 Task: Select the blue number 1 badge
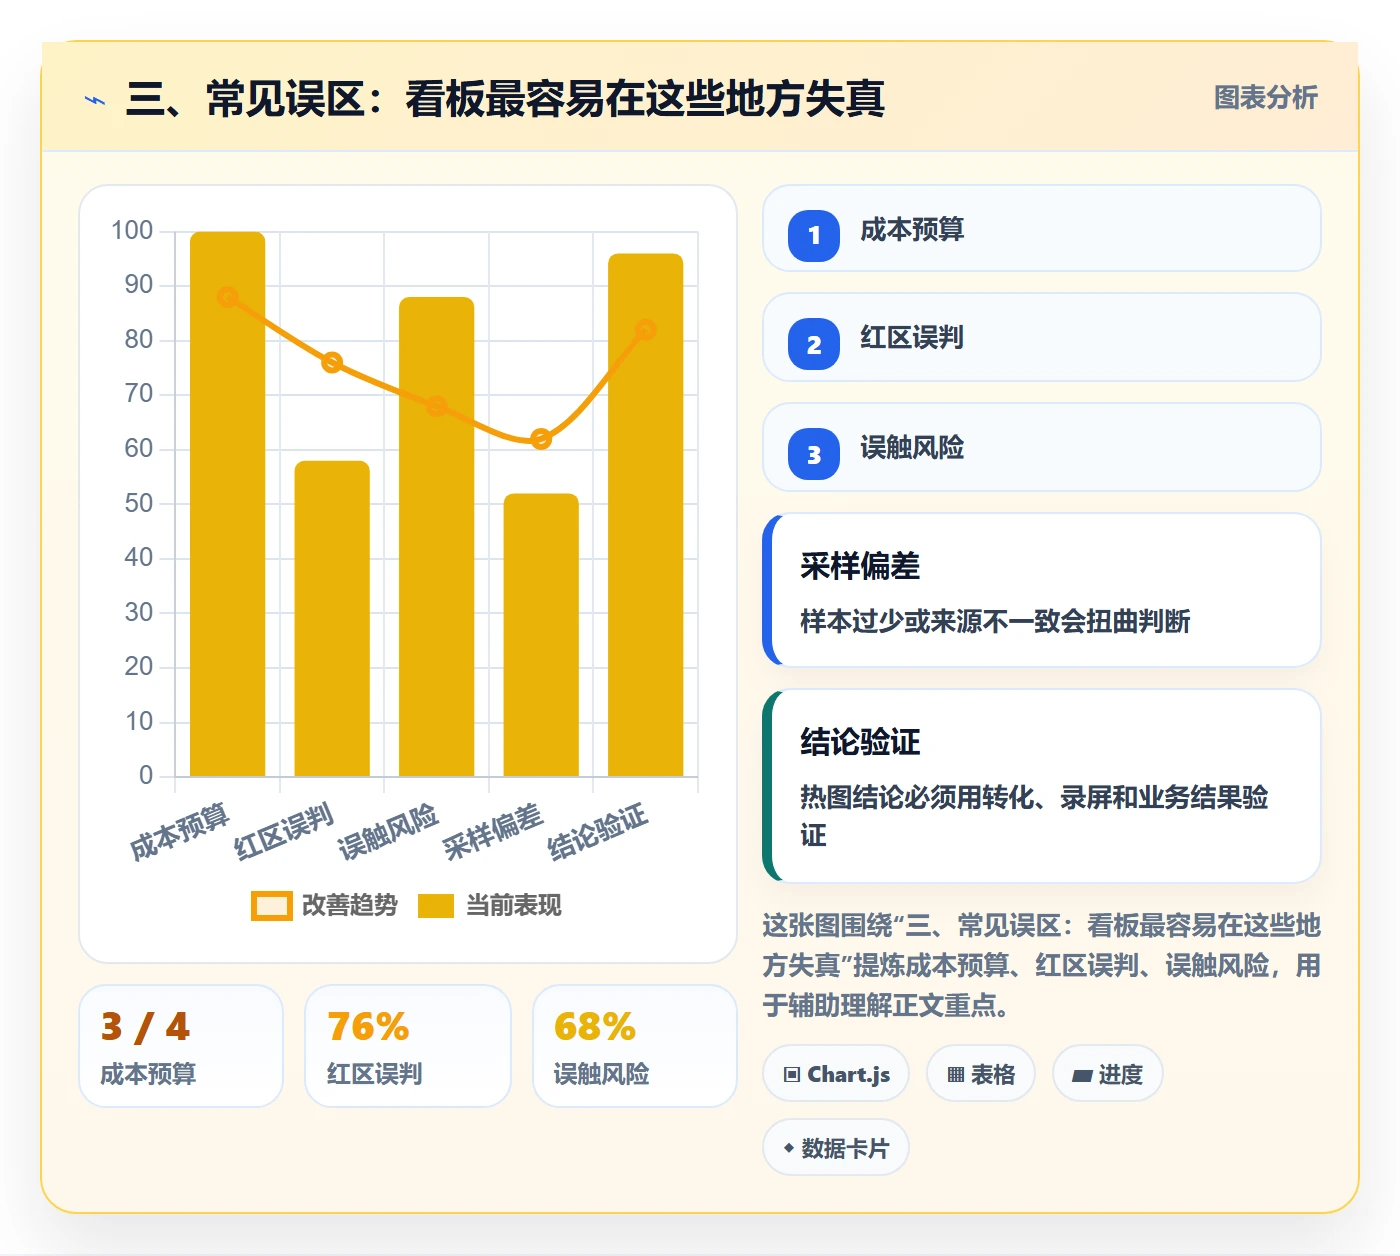click(x=814, y=236)
